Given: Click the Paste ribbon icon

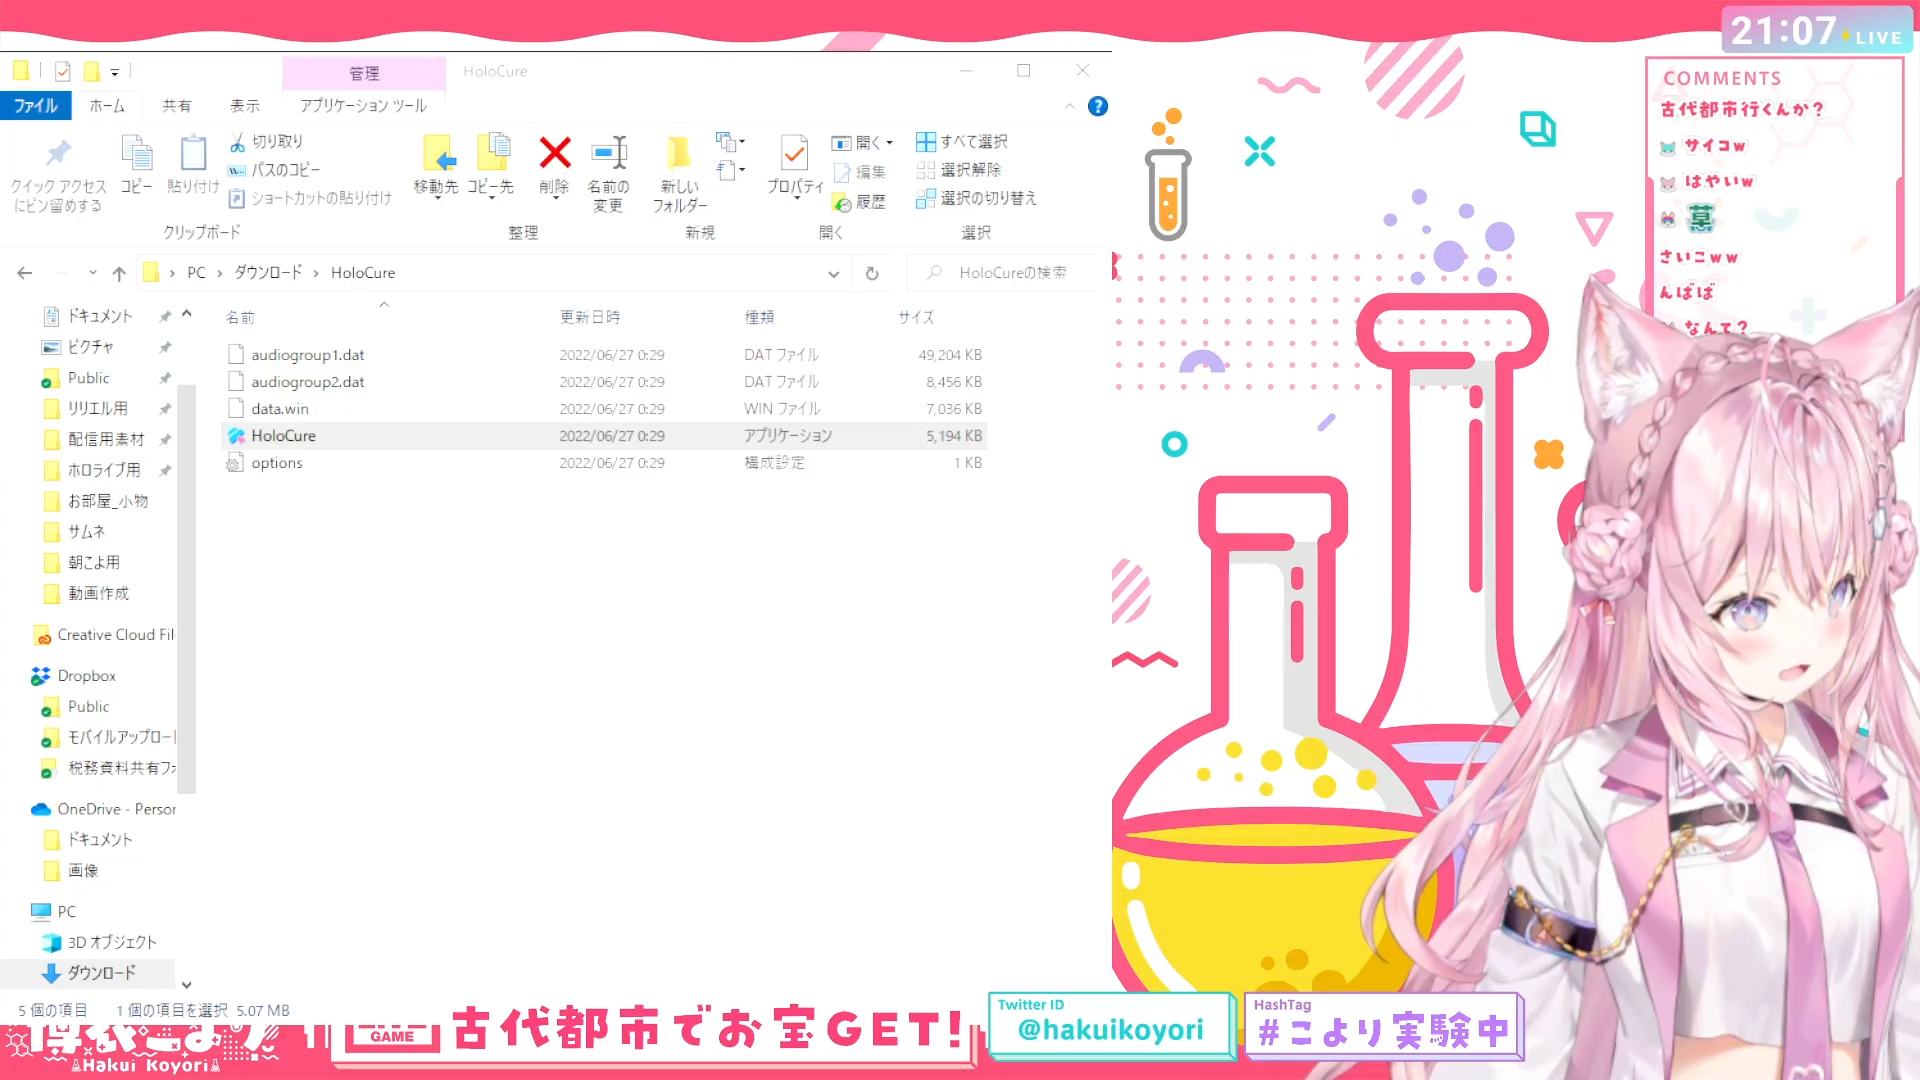Looking at the screenshot, I should 193,153.
